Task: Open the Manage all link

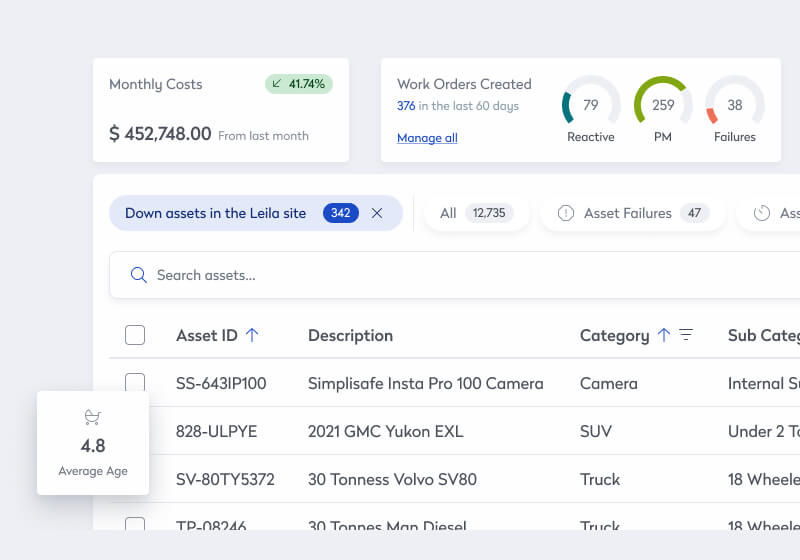Action: pyautogui.click(x=427, y=138)
